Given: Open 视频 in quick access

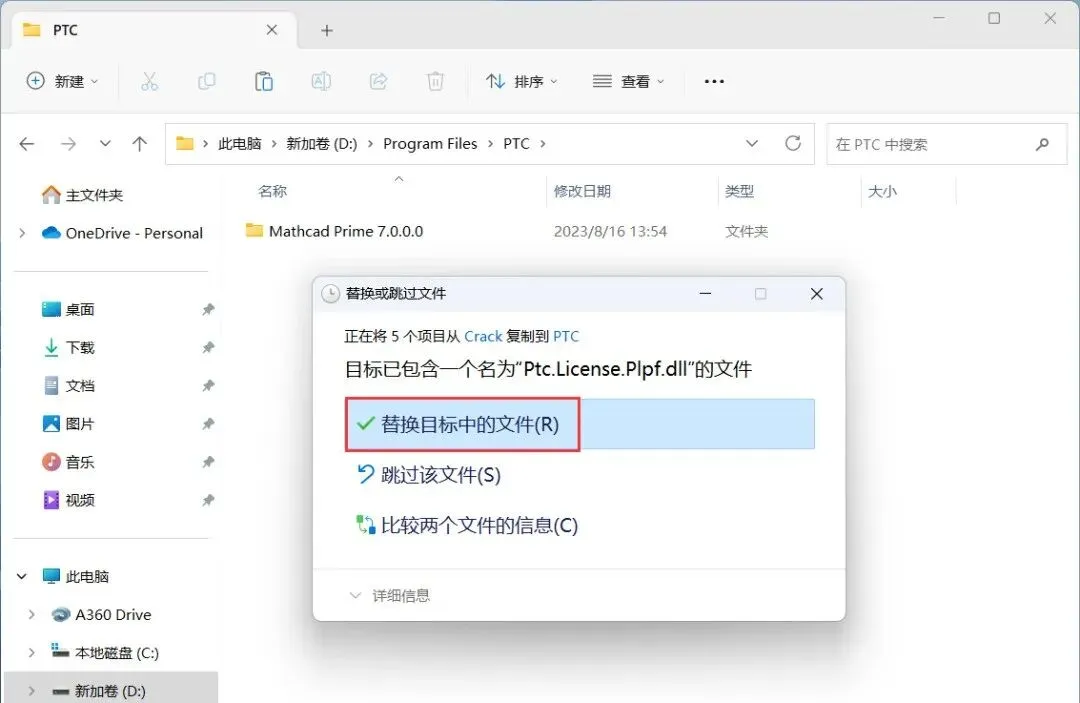Looking at the screenshot, I should tap(69, 500).
